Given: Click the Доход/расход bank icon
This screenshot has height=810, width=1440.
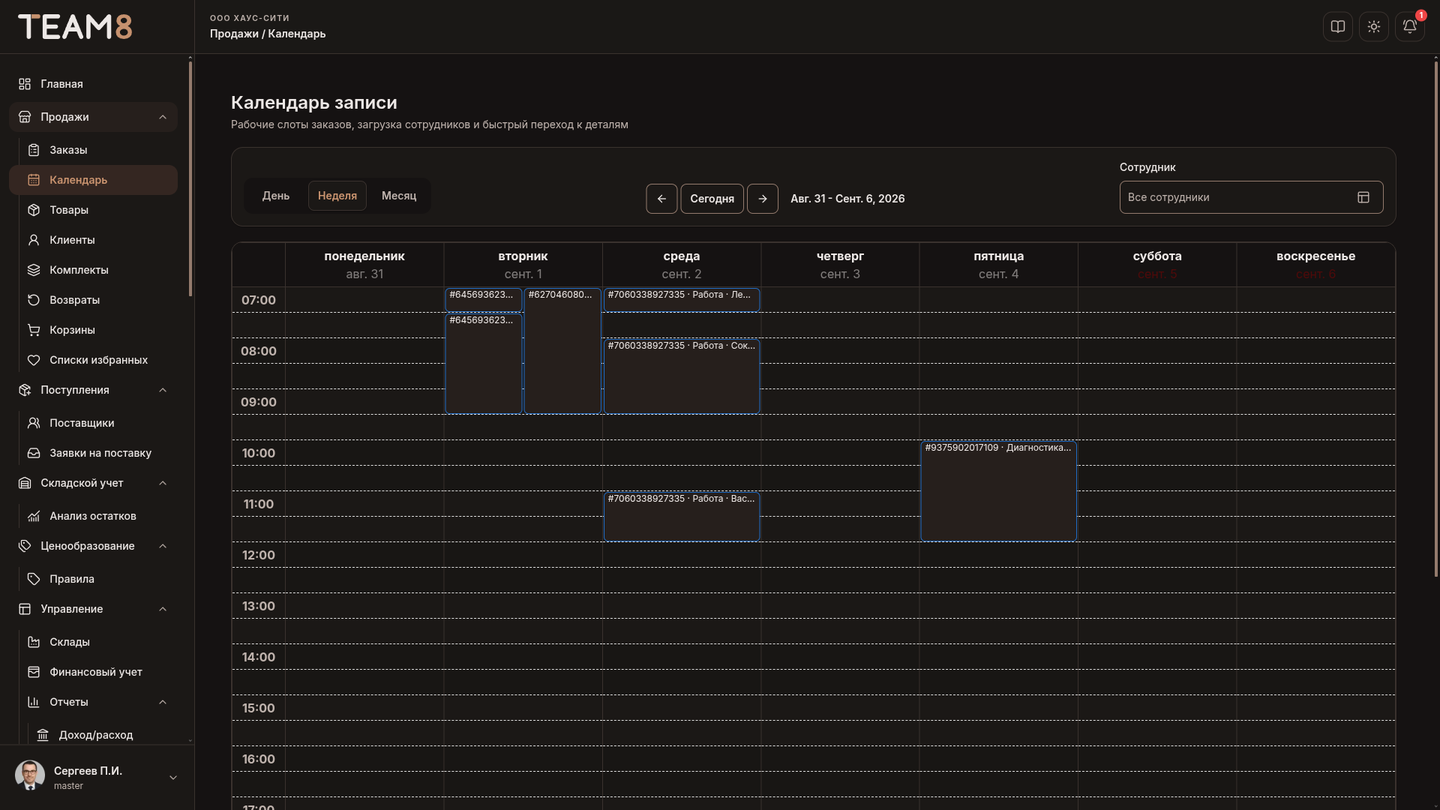Looking at the screenshot, I should pos(43,735).
